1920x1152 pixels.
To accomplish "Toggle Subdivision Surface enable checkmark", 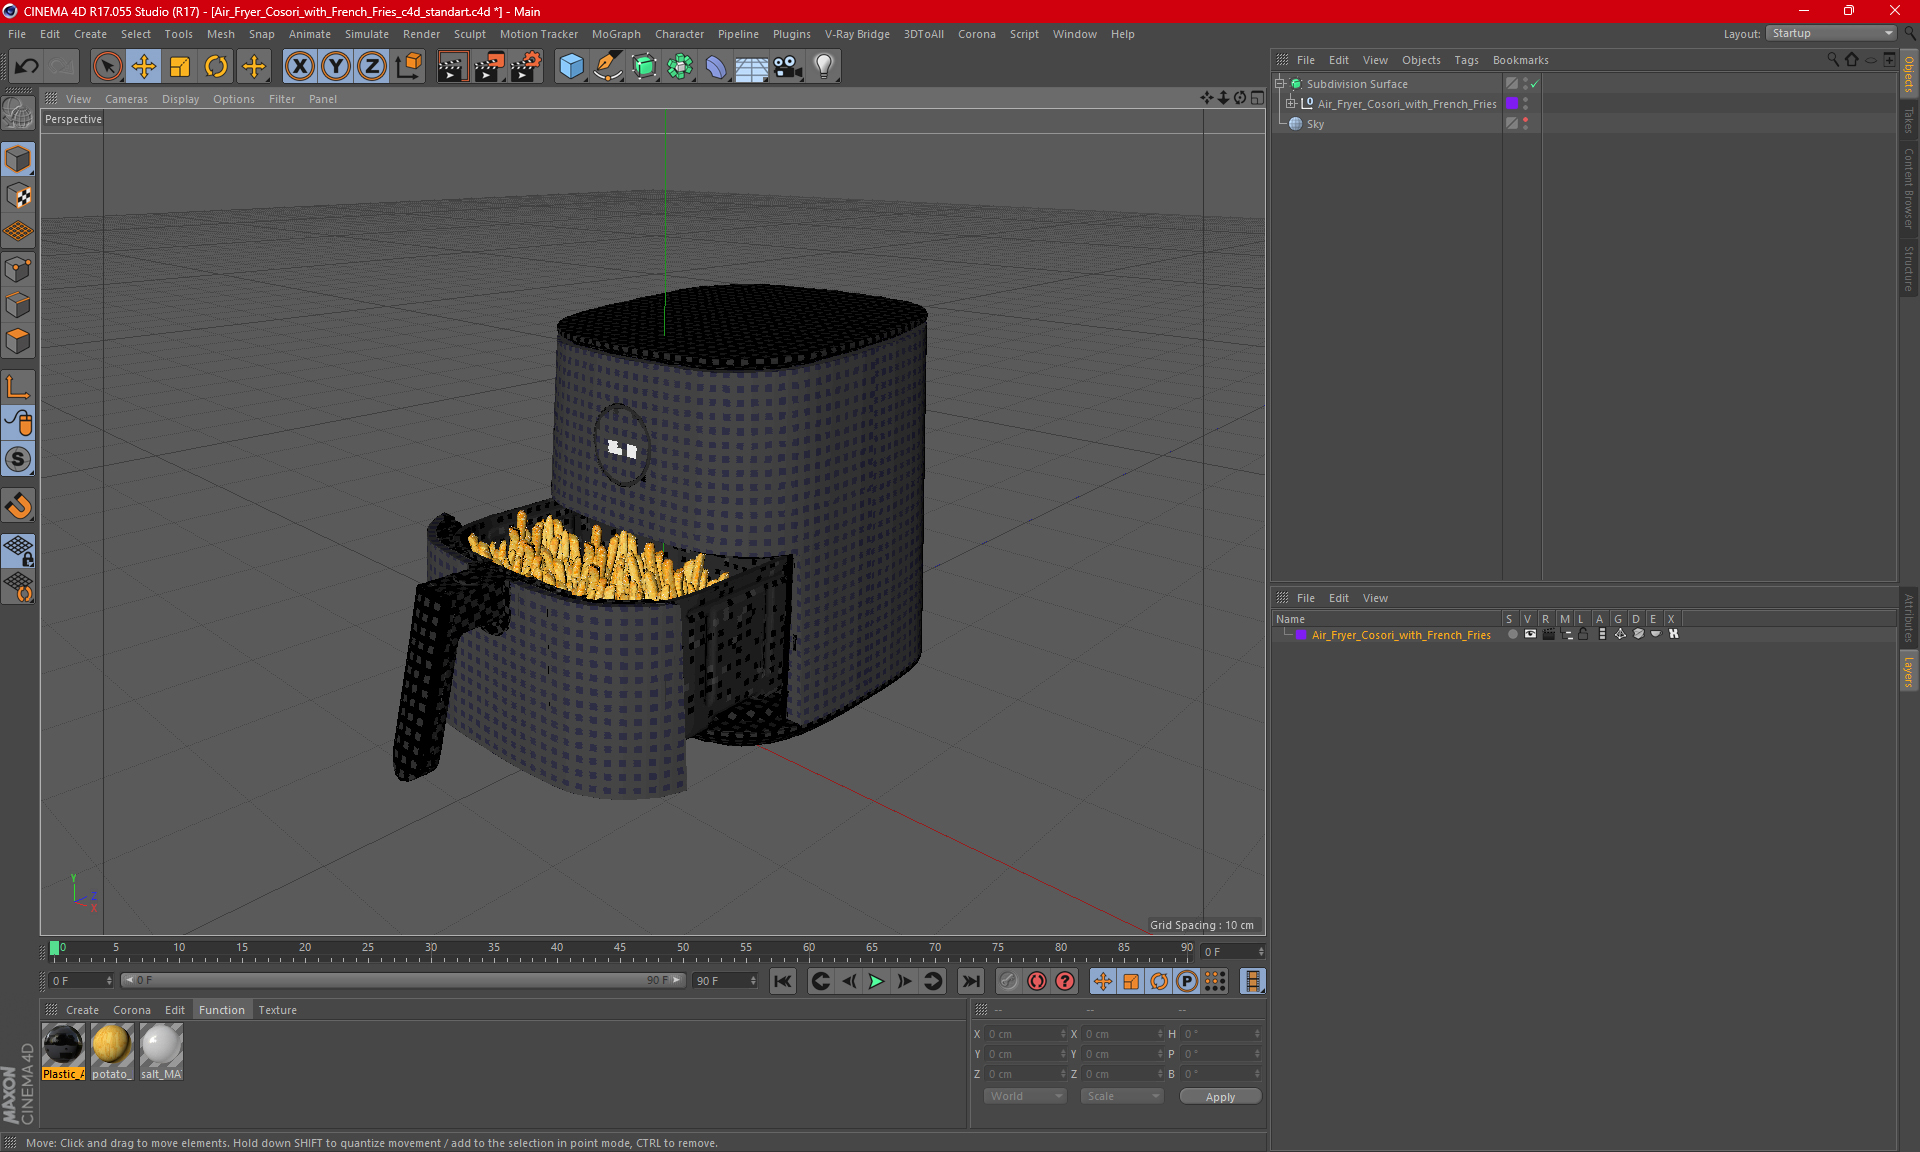I will (x=1535, y=84).
